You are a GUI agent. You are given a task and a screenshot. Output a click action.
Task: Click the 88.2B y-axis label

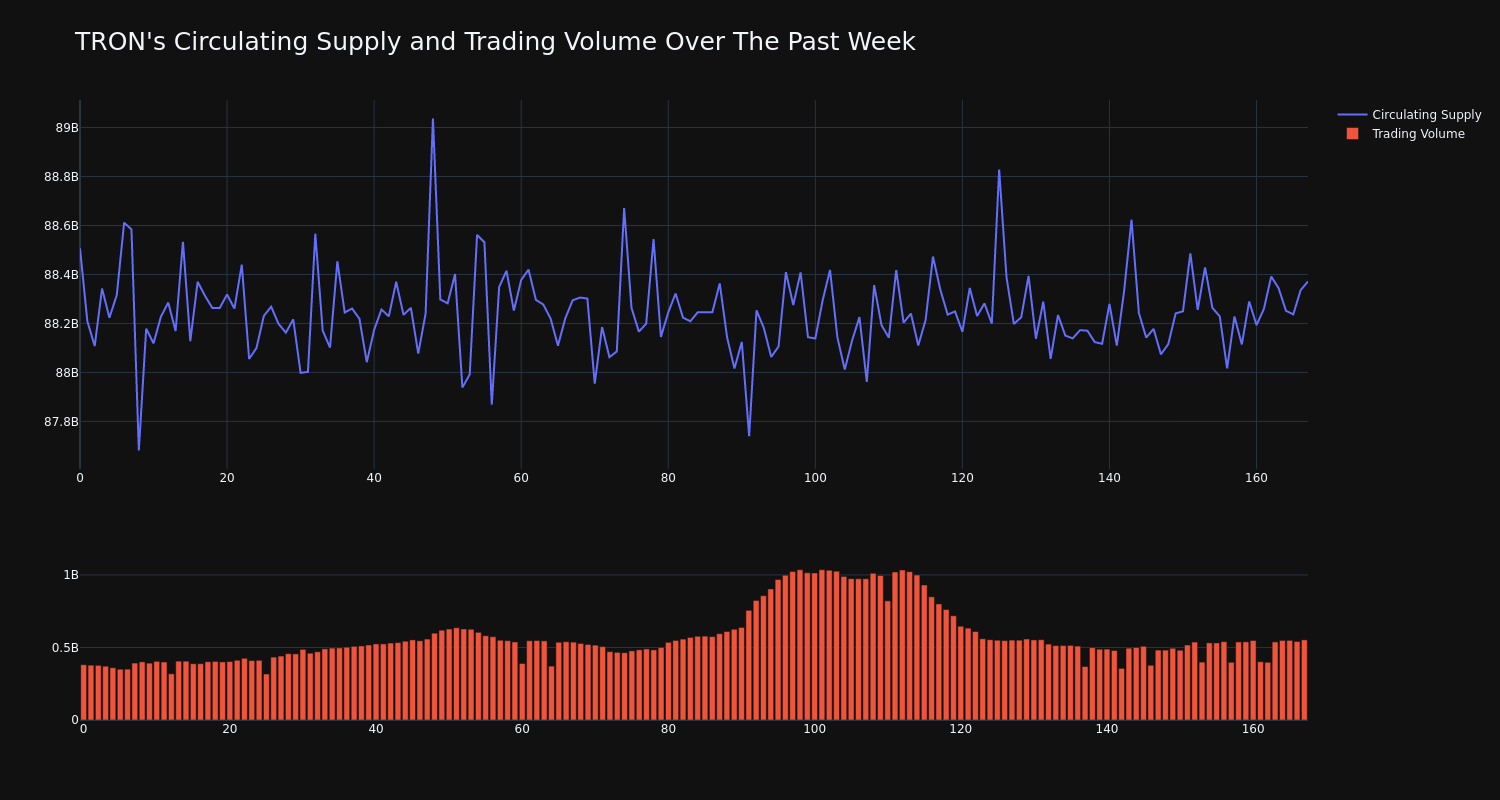[61, 324]
